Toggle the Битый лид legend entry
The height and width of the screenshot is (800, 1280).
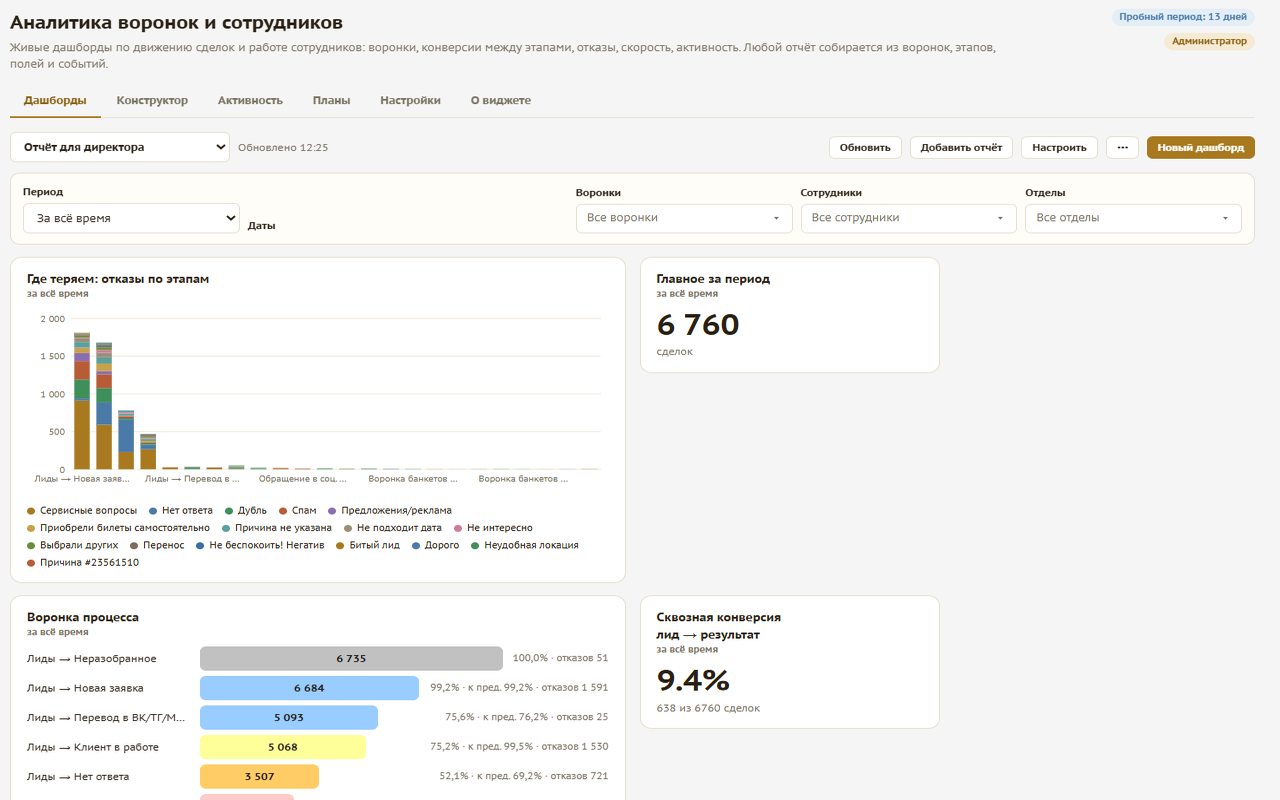pyautogui.click(x=368, y=545)
